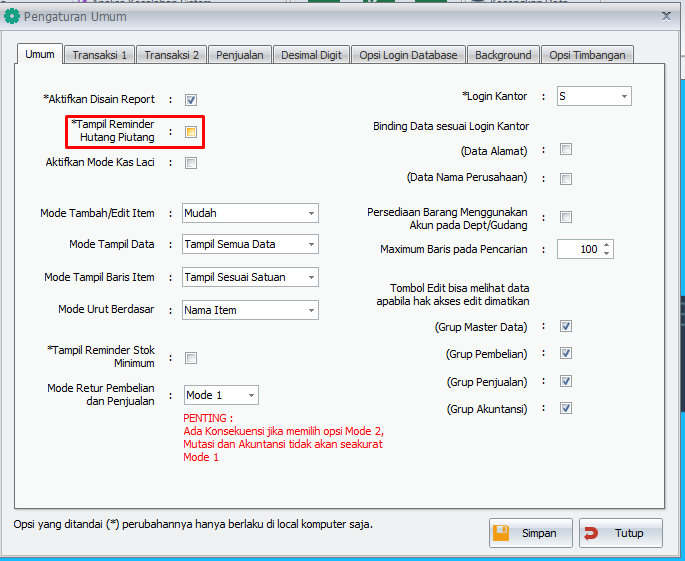
Task: Go to the Opsi Login Database tab
Action: (408, 55)
